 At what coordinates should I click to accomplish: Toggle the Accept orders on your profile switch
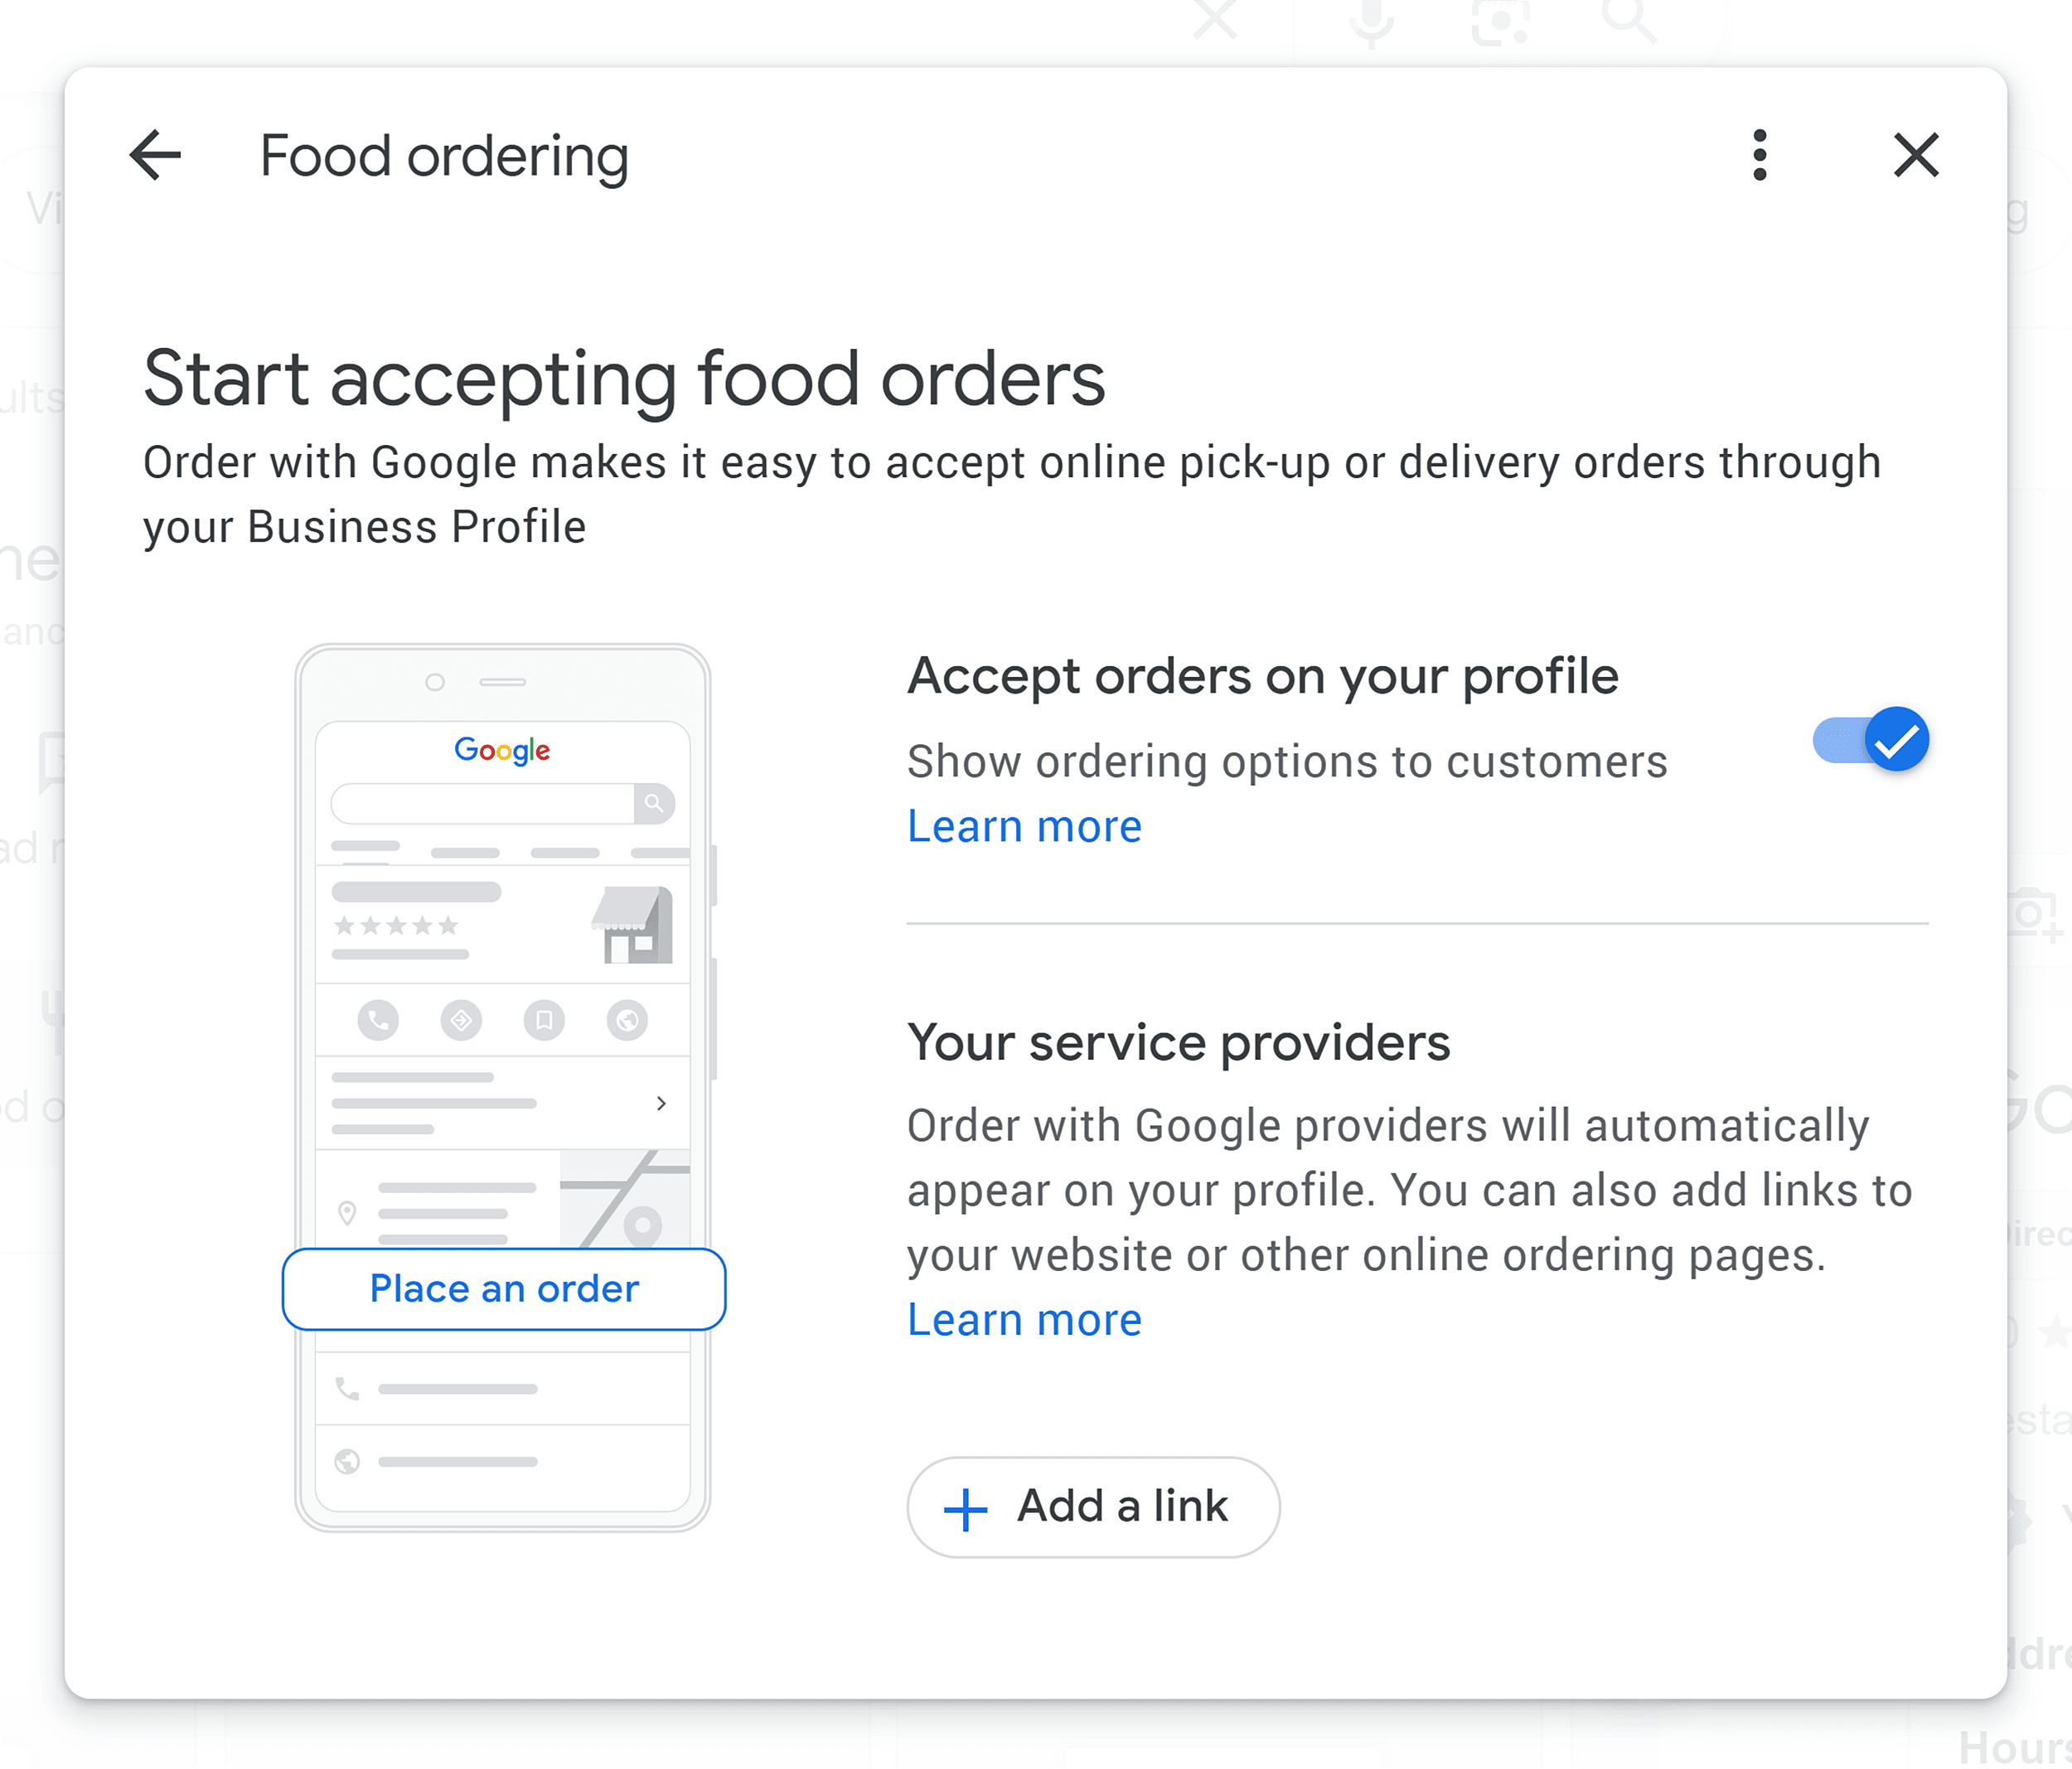coord(1868,739)
